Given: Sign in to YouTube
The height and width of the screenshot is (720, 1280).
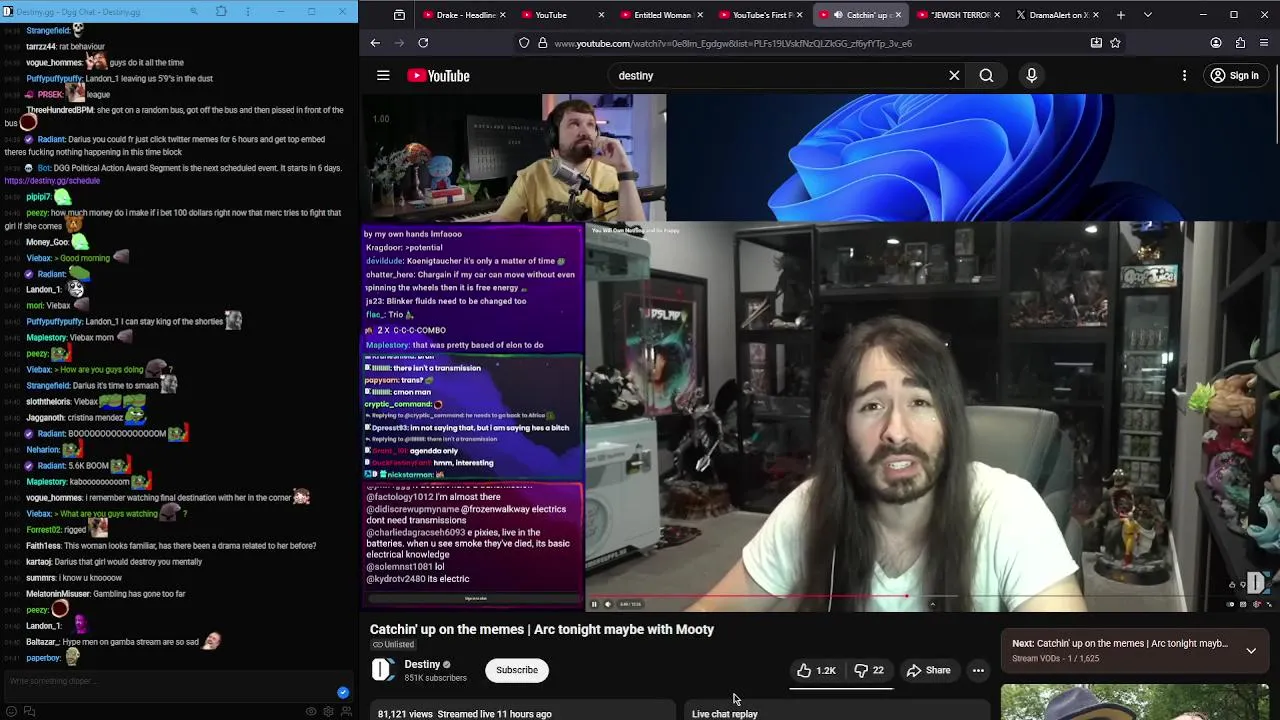Looking at the screenshot, I should (1234, 75).
